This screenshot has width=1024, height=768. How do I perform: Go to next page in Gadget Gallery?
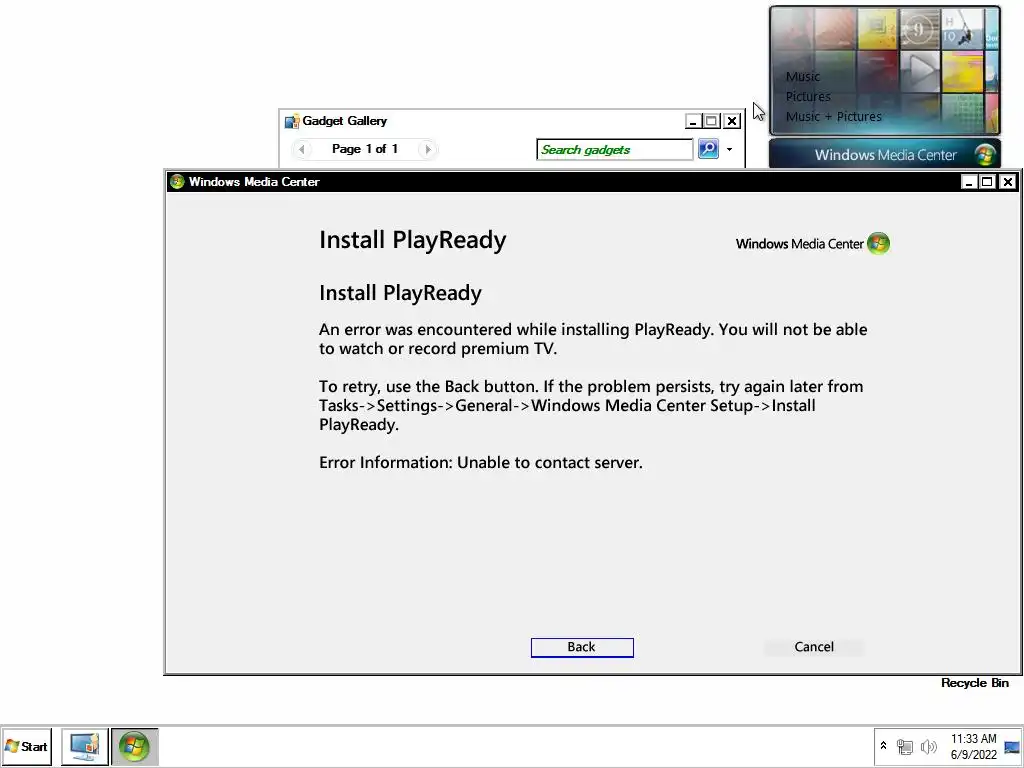click(428, 150)
